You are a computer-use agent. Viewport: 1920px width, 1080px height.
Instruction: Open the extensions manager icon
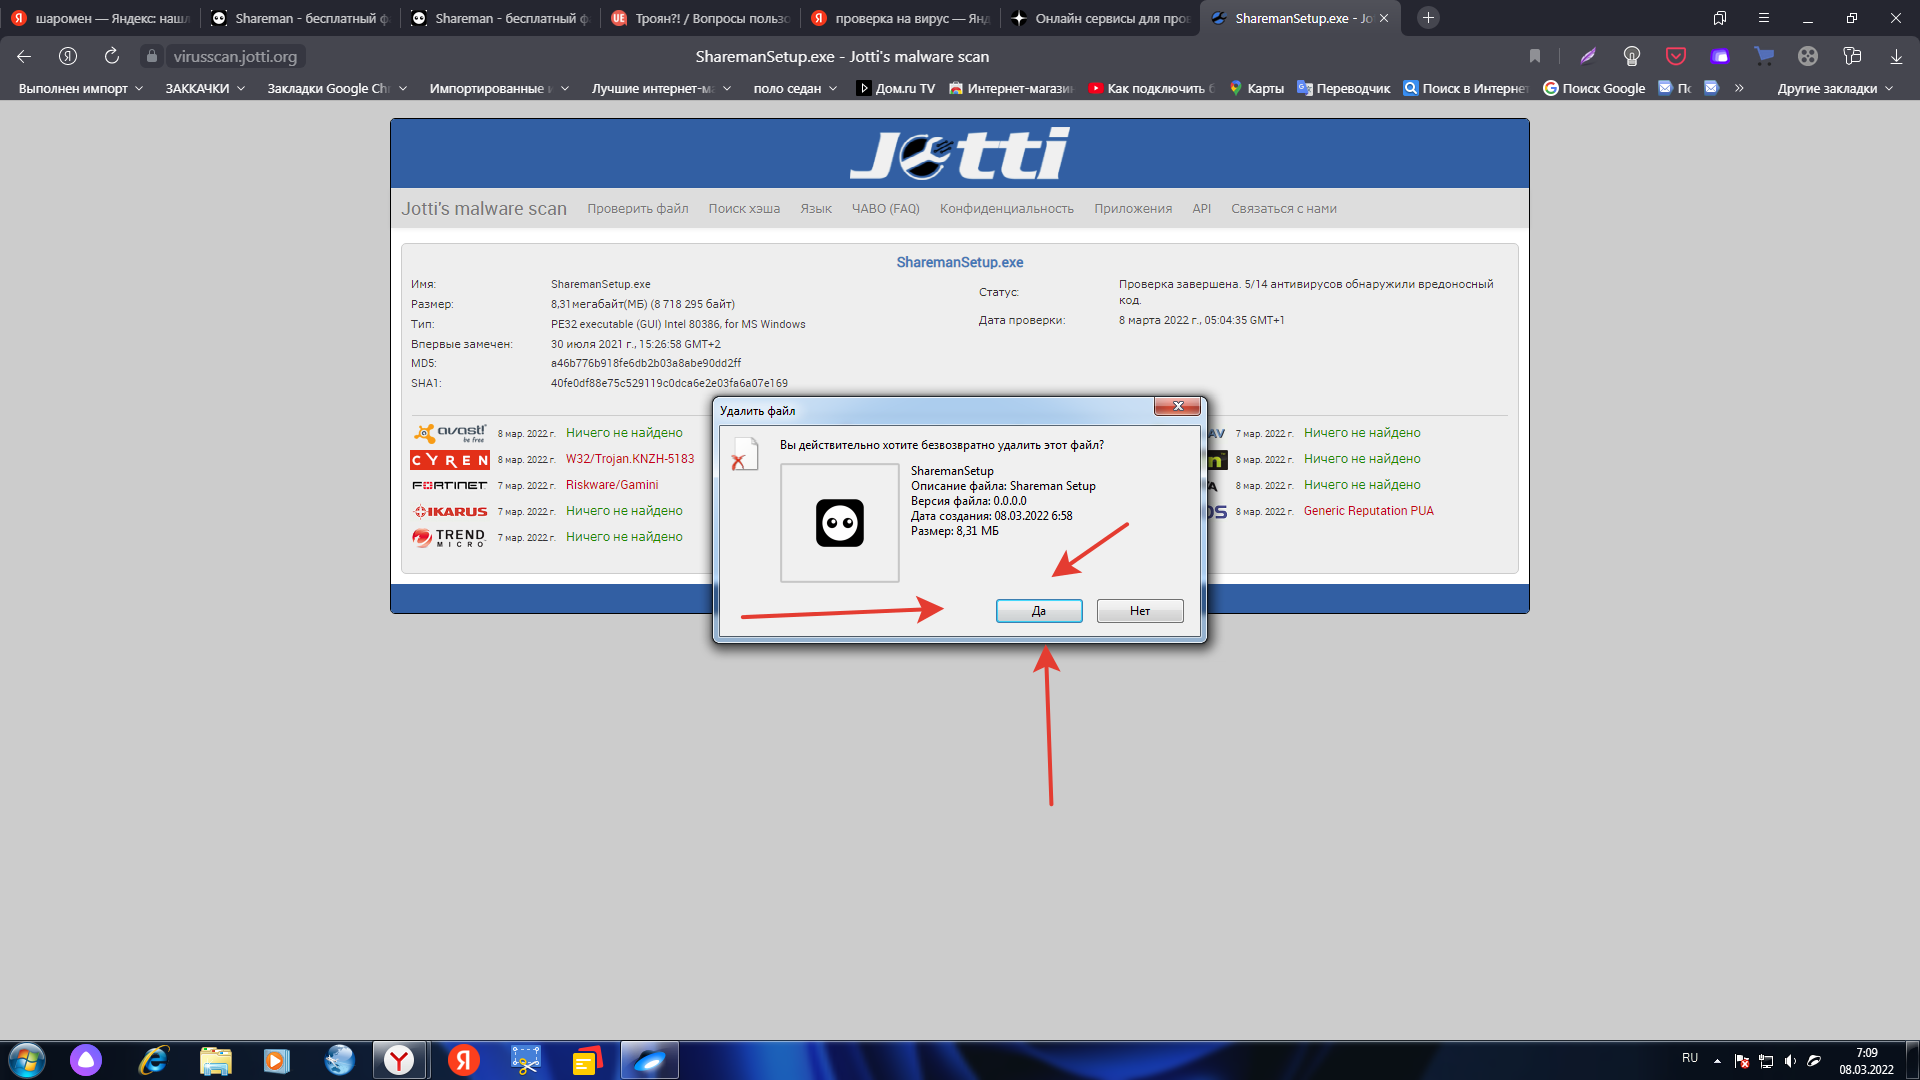pyautogui.click(x=1852, y=56)
